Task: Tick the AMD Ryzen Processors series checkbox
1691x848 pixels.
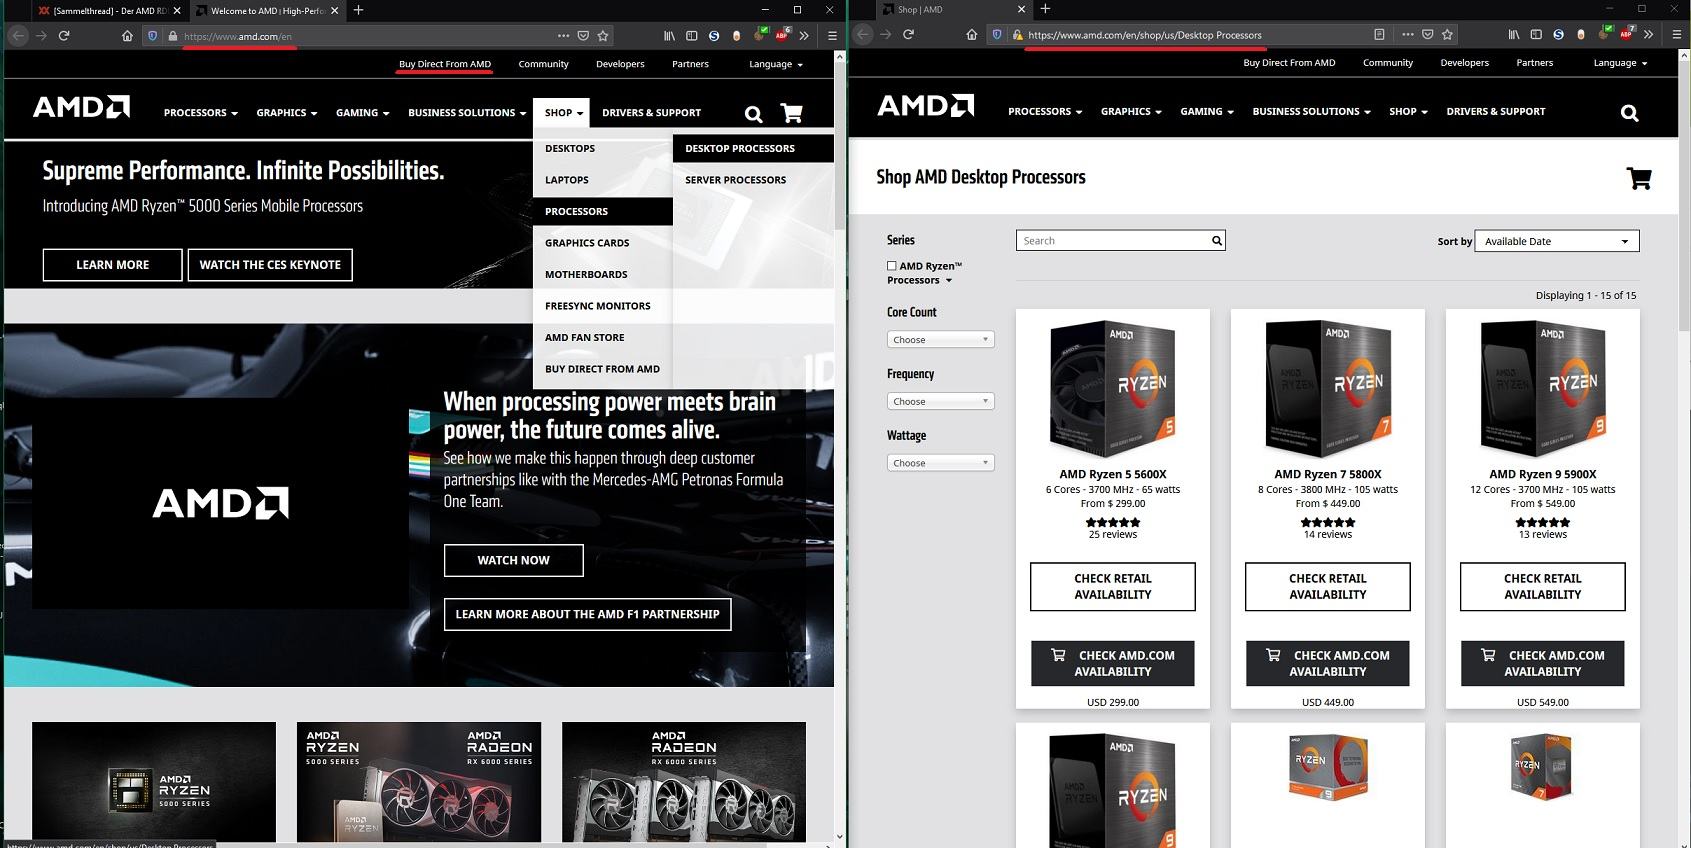Action: 891,266
